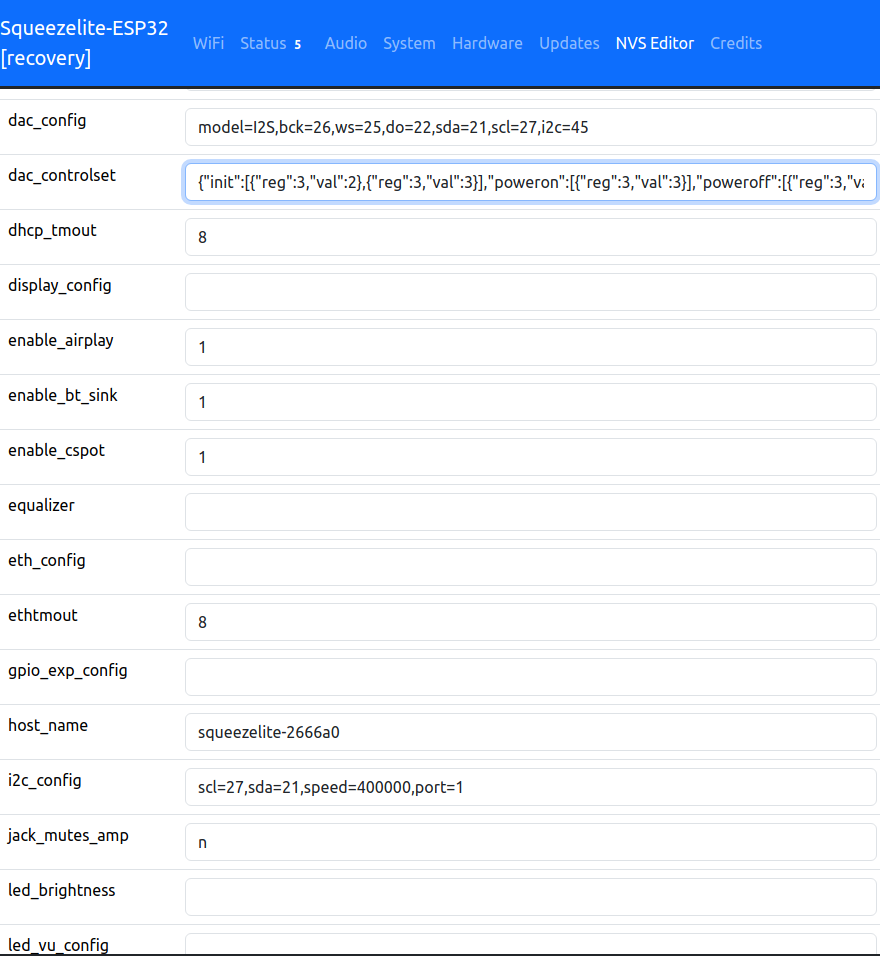Image resolution: width=880 pixels, height=956 pixels.
Task: Open the Hardware tab
Action: click(487, 43)
